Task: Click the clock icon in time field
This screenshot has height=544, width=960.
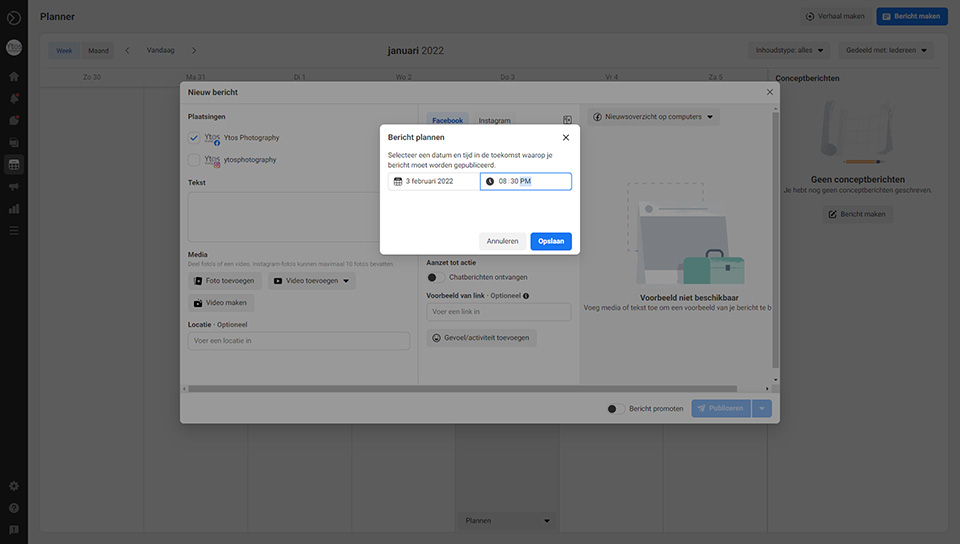Action: point(490,182)
